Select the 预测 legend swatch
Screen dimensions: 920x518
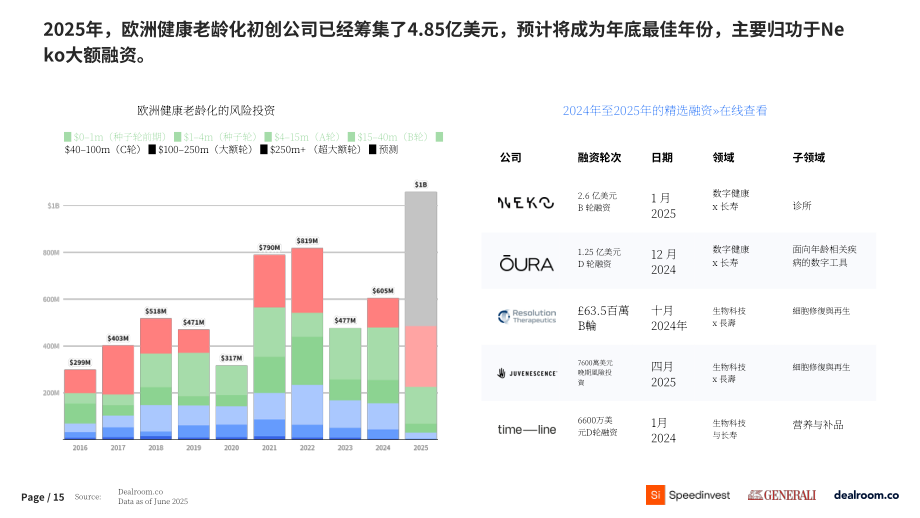click(373, 150)
